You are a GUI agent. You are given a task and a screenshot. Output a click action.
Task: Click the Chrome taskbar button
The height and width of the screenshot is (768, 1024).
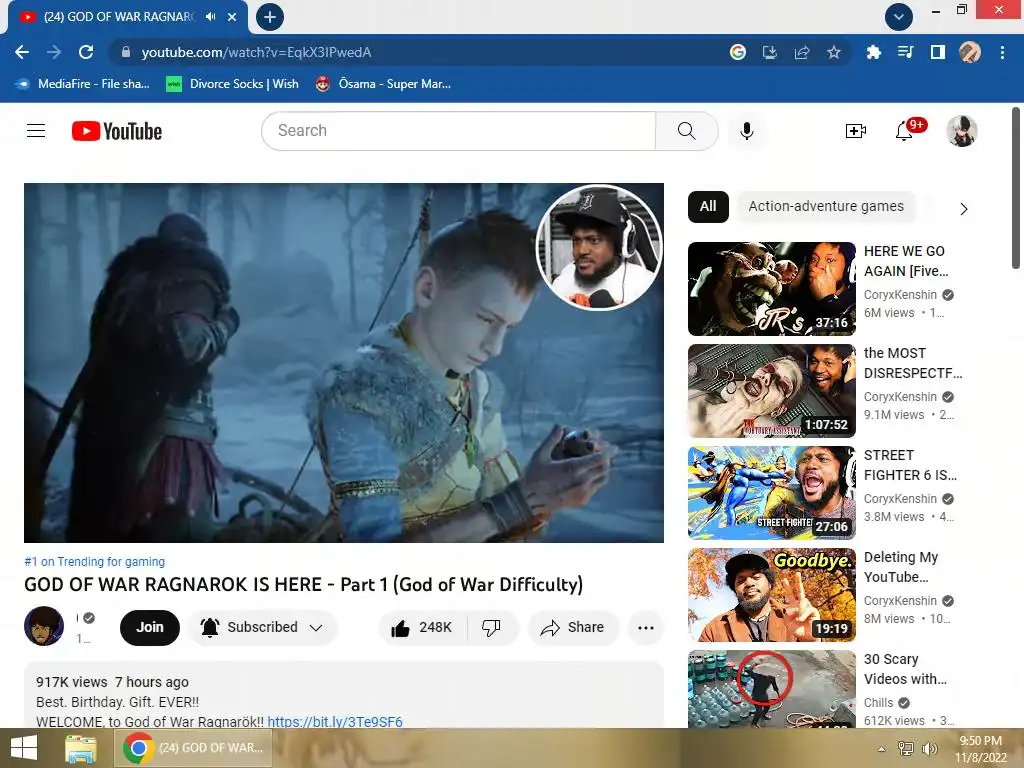193,748
